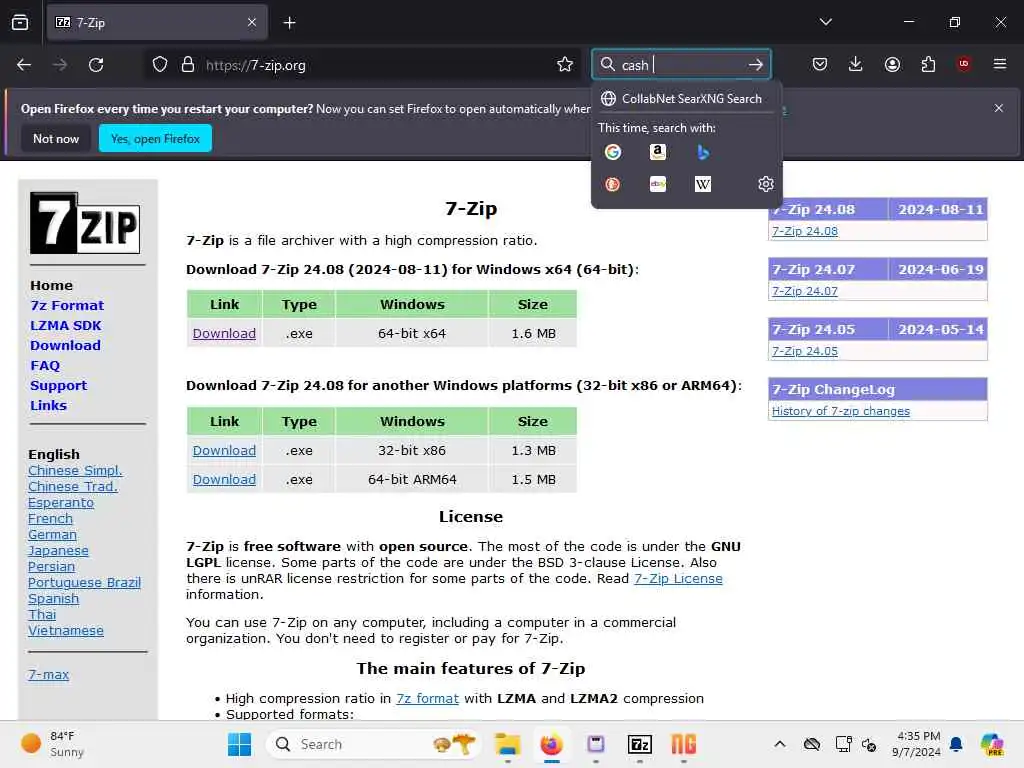Click Not now button

coord(56,138)
